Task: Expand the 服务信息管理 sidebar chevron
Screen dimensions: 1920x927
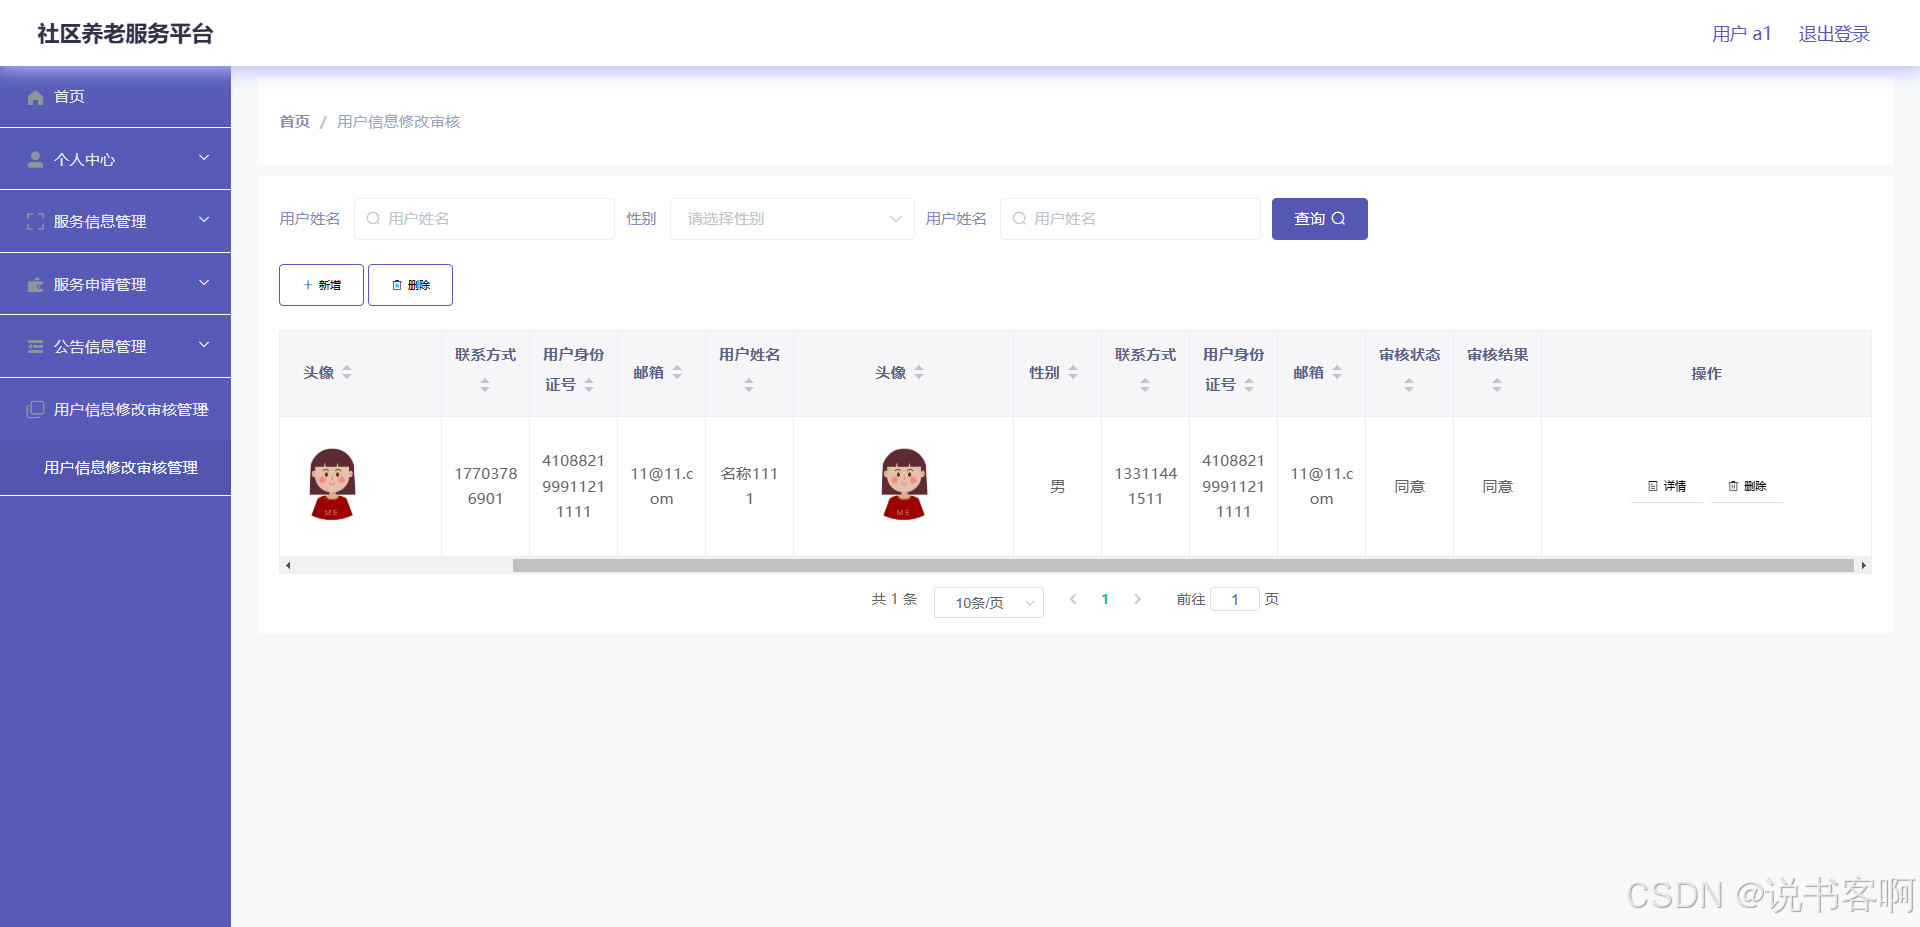Action: pyautogui.click(x=204, y=220)
